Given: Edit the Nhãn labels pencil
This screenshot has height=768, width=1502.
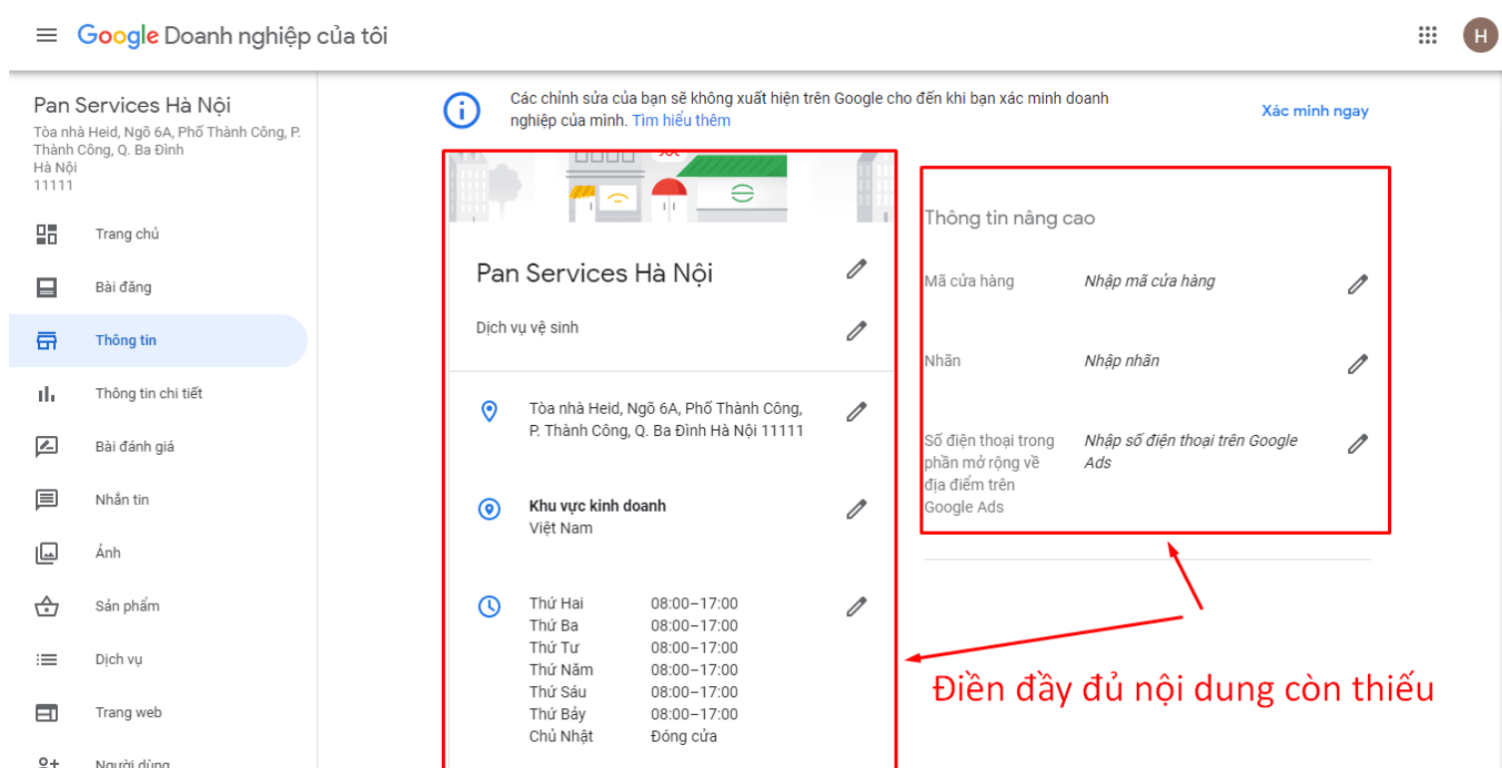Looking at the screenshot, I should coord(1357,364).
